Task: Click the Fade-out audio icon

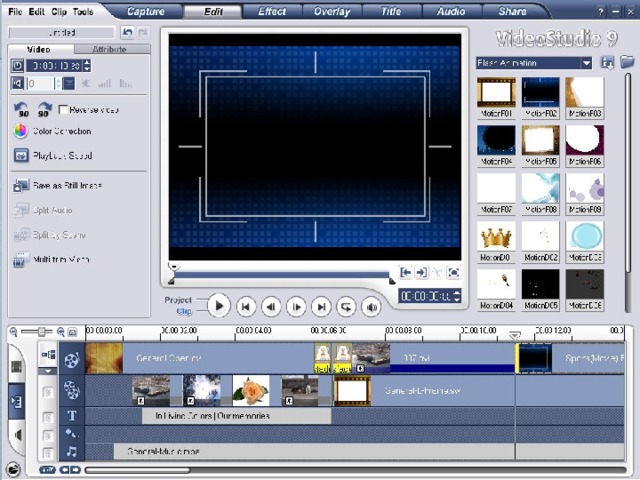Action: (x=126, y=83)
